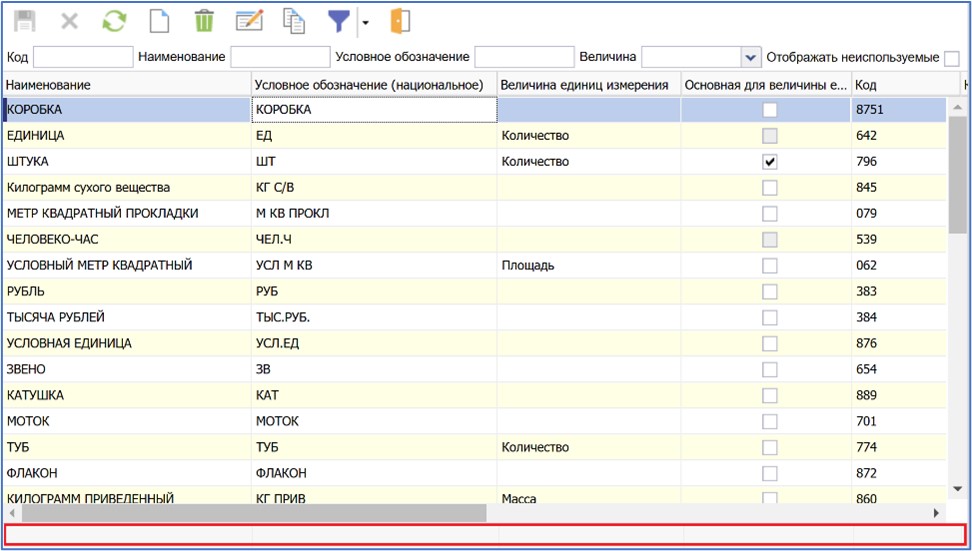
Task: Uncheck the checkbox in ШТУКА row
Action: tap(769, 161)
